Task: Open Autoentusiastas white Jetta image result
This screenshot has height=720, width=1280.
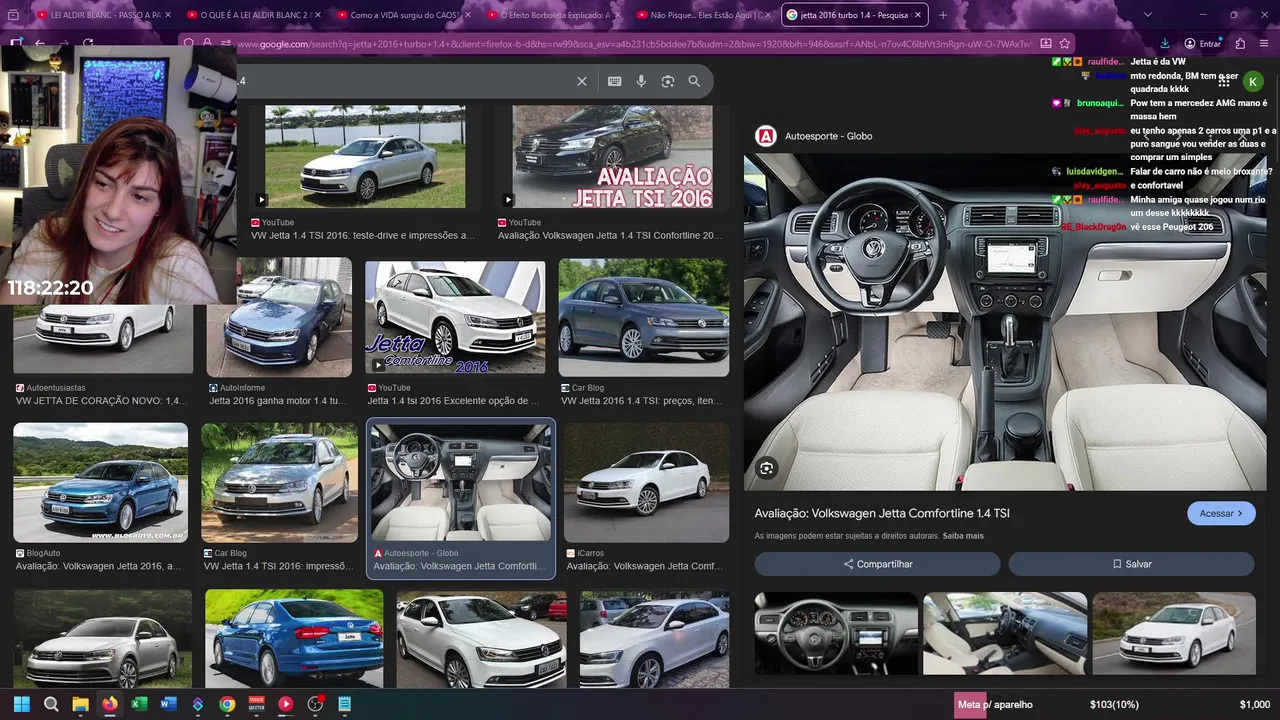Action: [103, 340]
